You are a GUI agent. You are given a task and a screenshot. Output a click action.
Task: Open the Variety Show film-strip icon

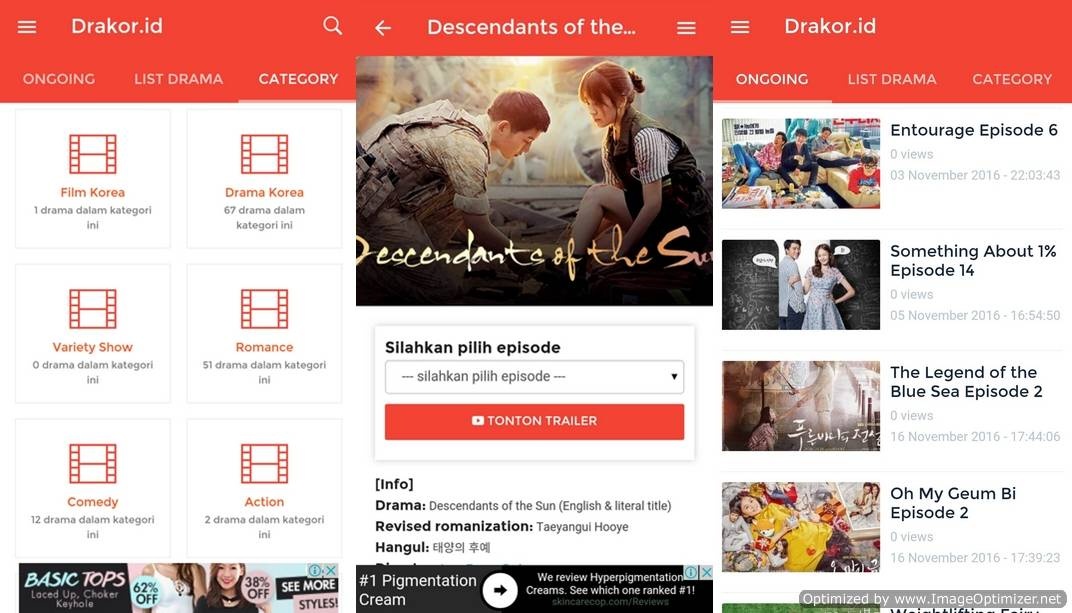93,309
